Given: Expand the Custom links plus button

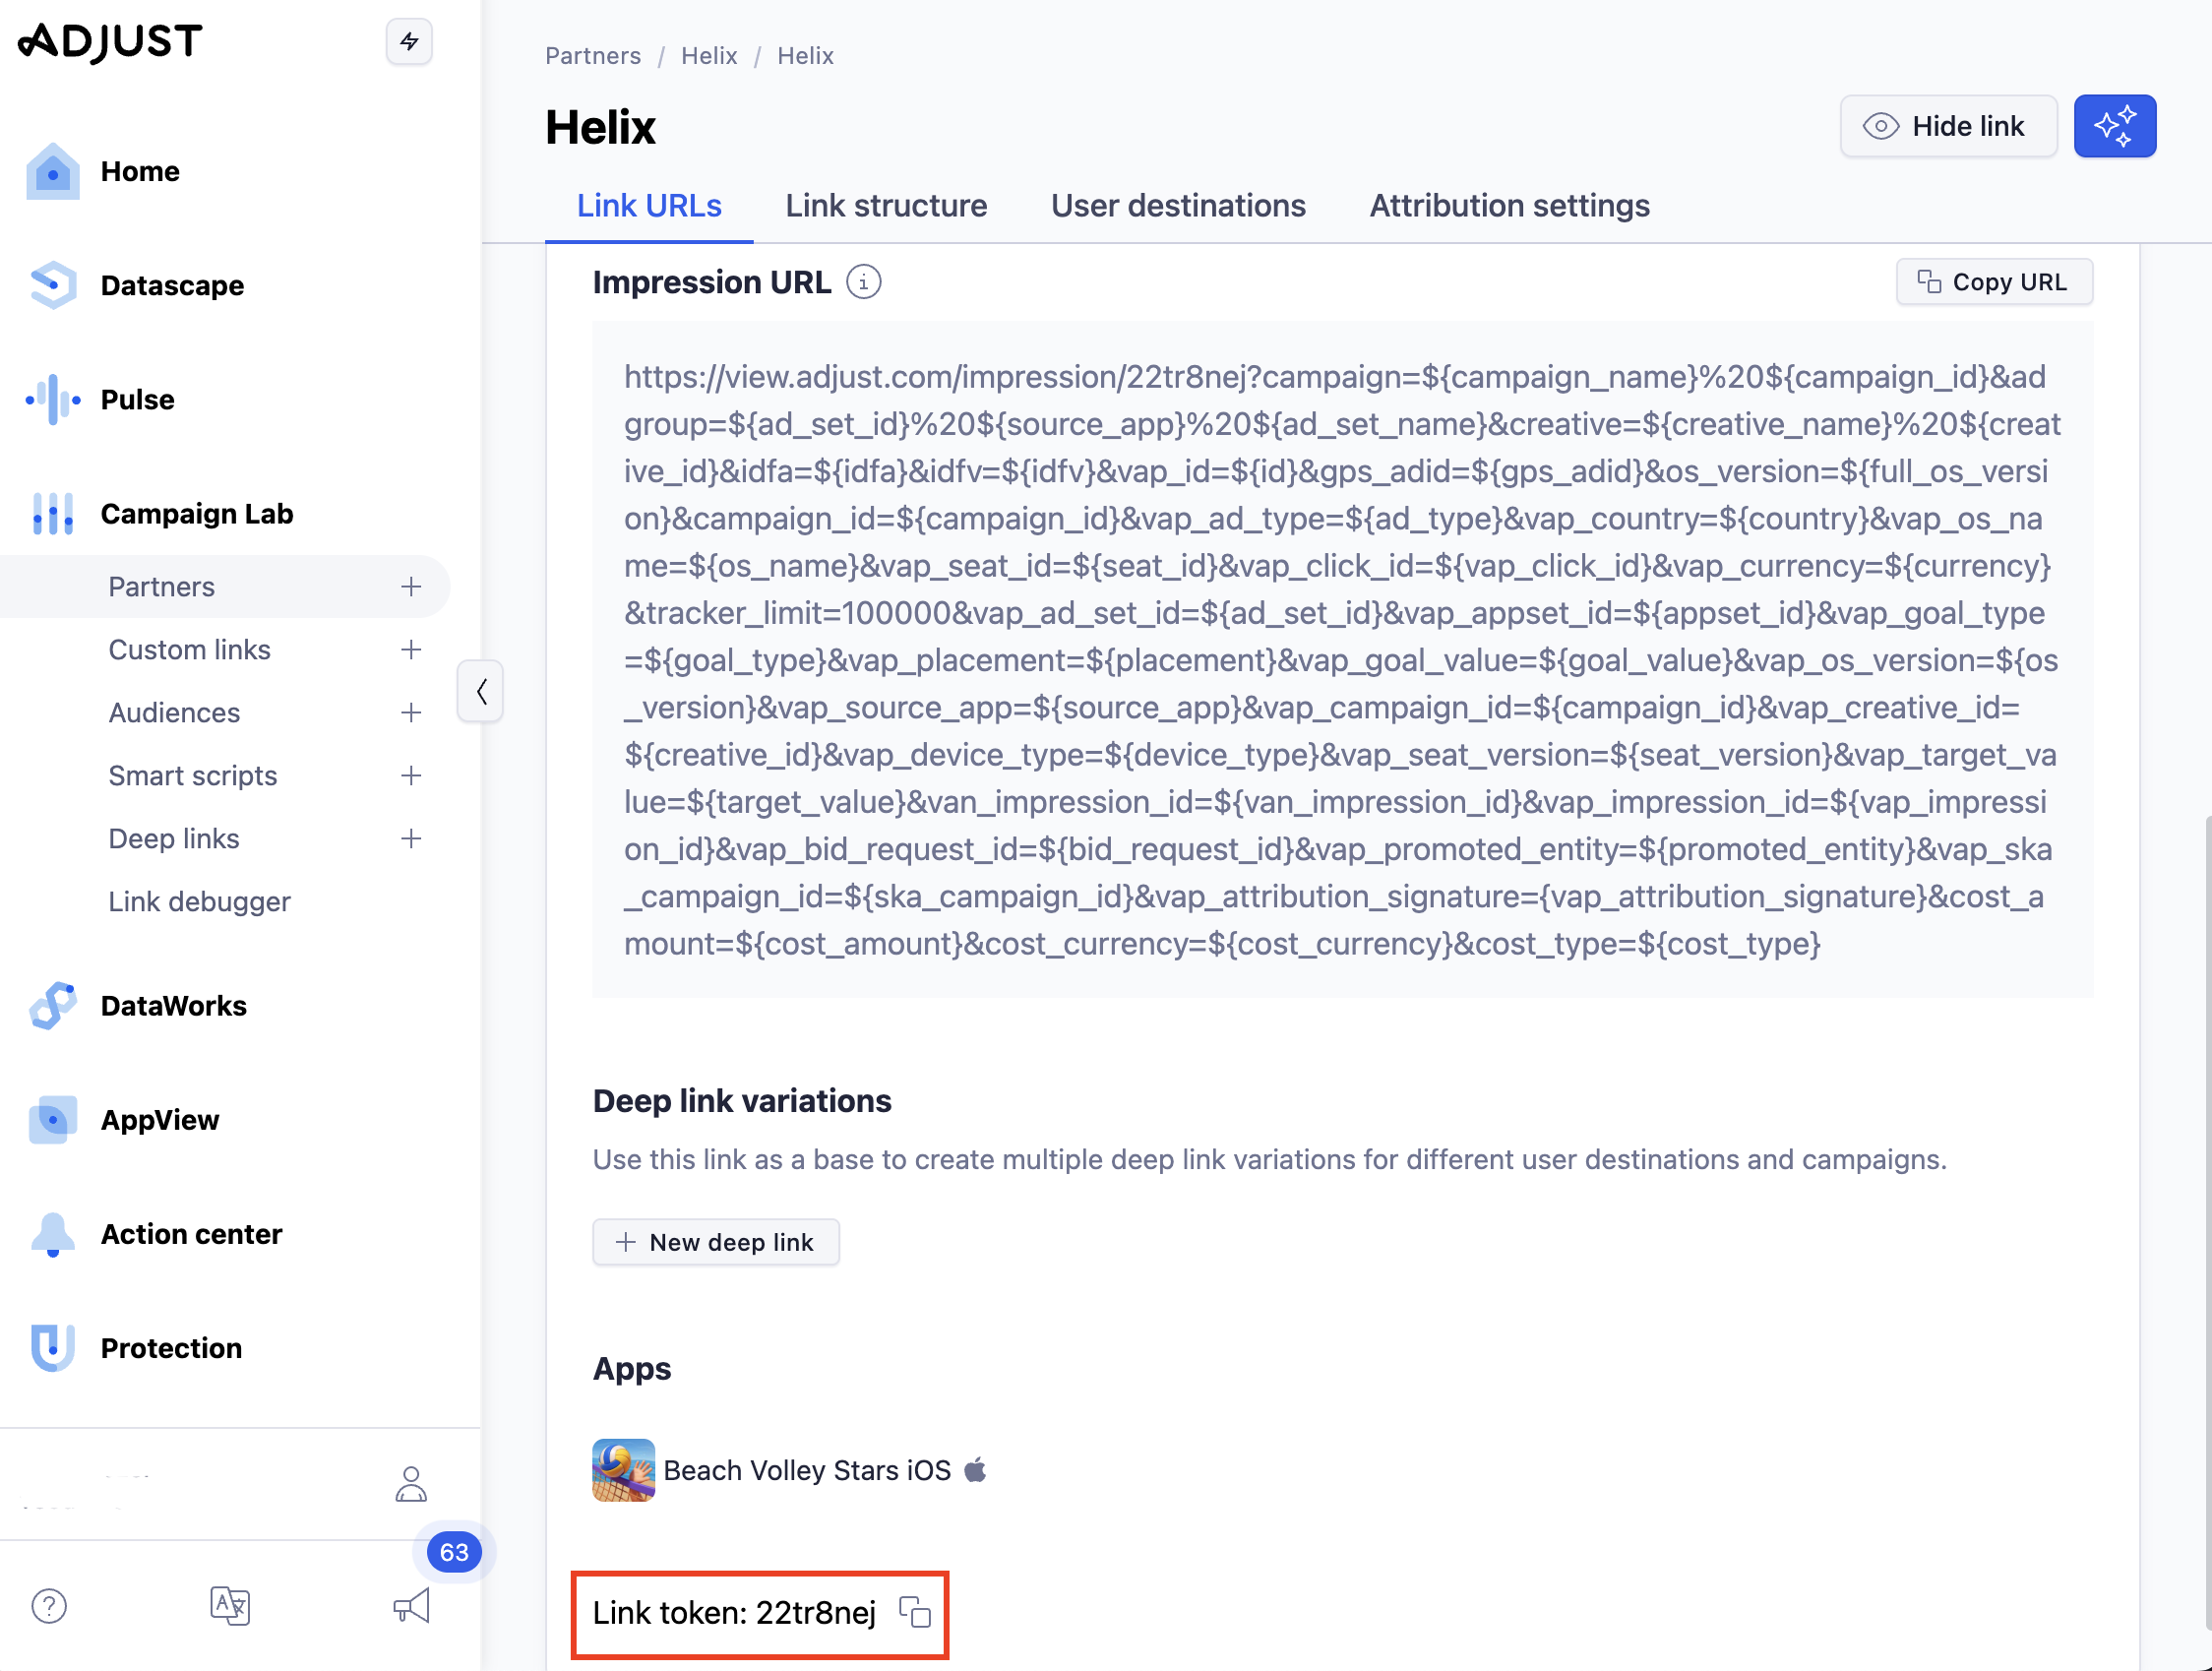Looking at the screenshot, I should [x=411, y=649].
